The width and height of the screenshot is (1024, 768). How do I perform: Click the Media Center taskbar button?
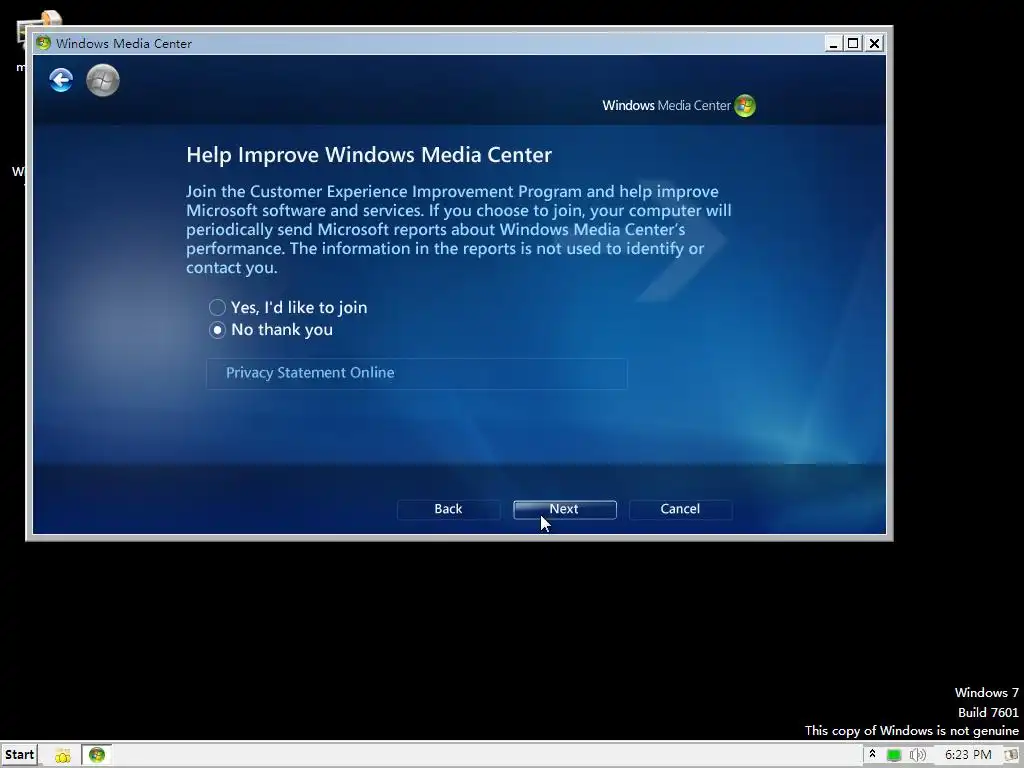click(97, 755)
